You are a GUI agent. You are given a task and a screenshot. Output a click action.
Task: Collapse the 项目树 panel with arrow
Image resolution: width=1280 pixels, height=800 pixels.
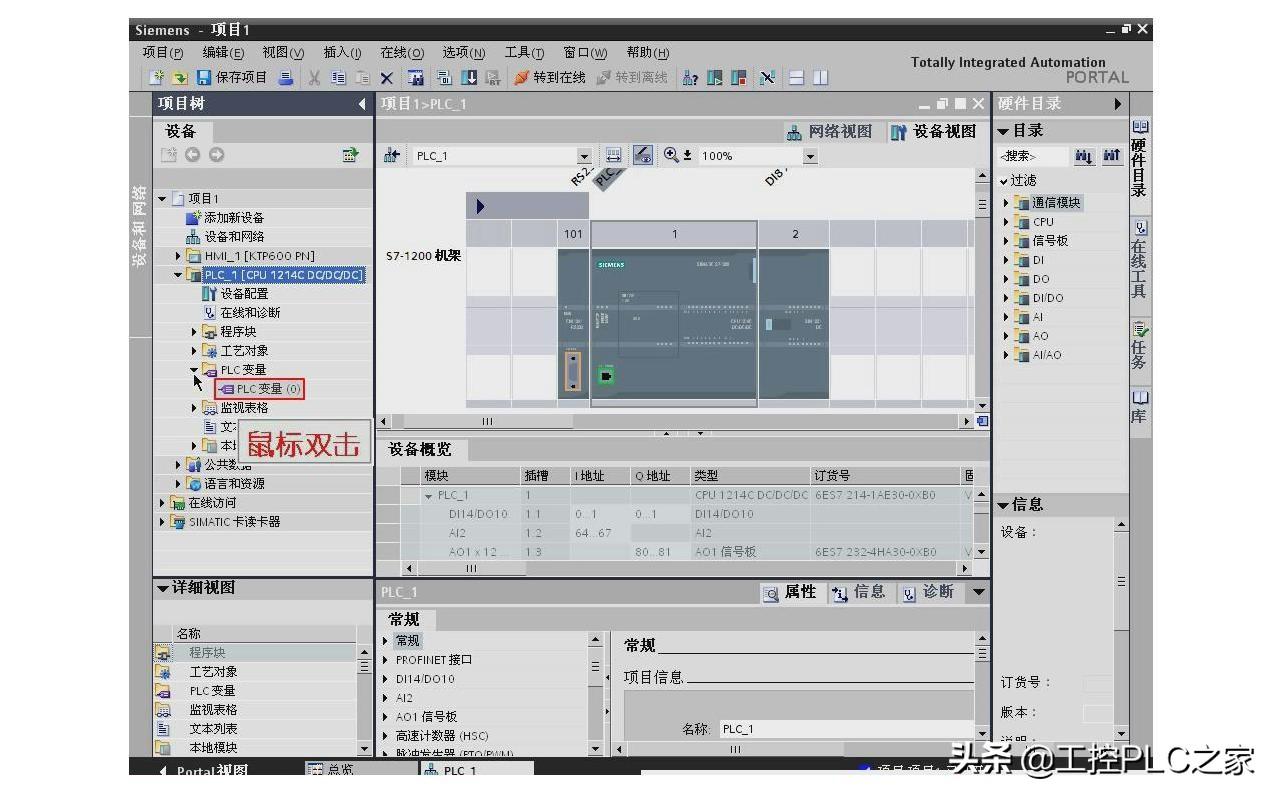click(362, 104)
